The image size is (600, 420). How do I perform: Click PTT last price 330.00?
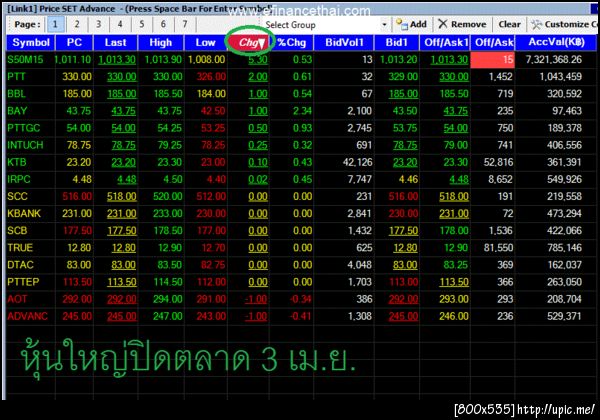click(122, 77)
